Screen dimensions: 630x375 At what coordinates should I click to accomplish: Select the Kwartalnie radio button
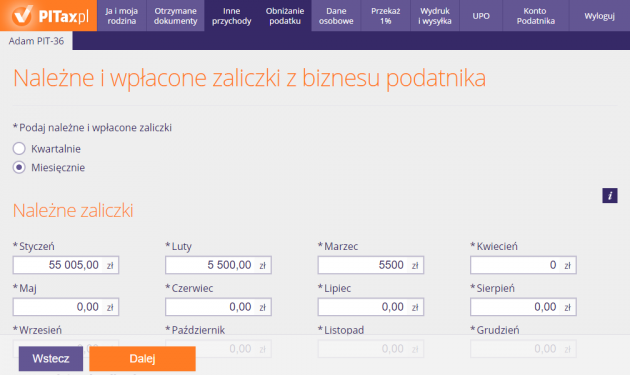coord(19,149)
